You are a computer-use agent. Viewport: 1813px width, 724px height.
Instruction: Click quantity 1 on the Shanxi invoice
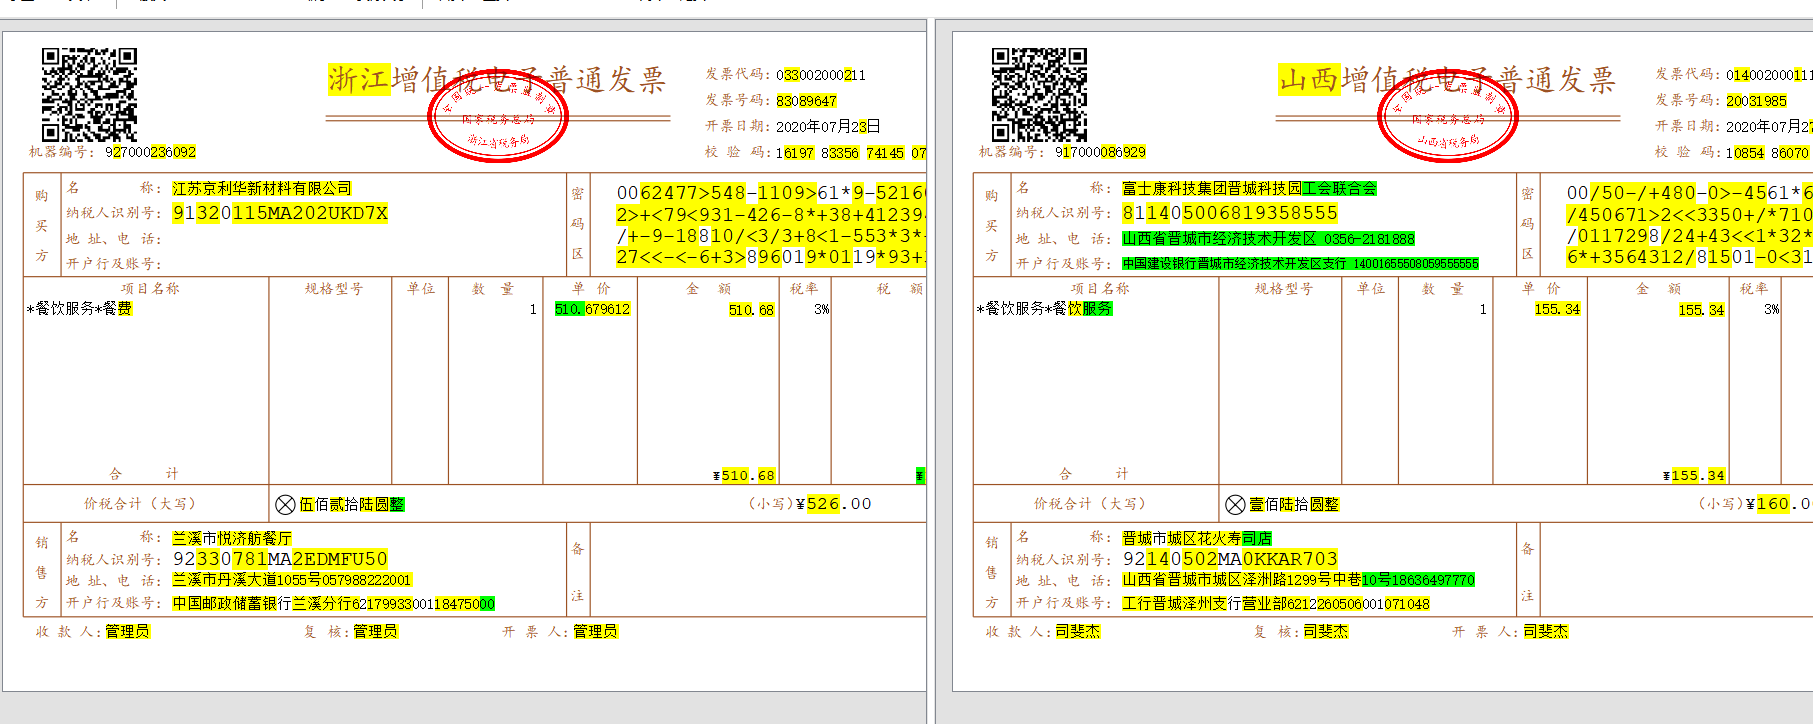tap(1483, 310)
